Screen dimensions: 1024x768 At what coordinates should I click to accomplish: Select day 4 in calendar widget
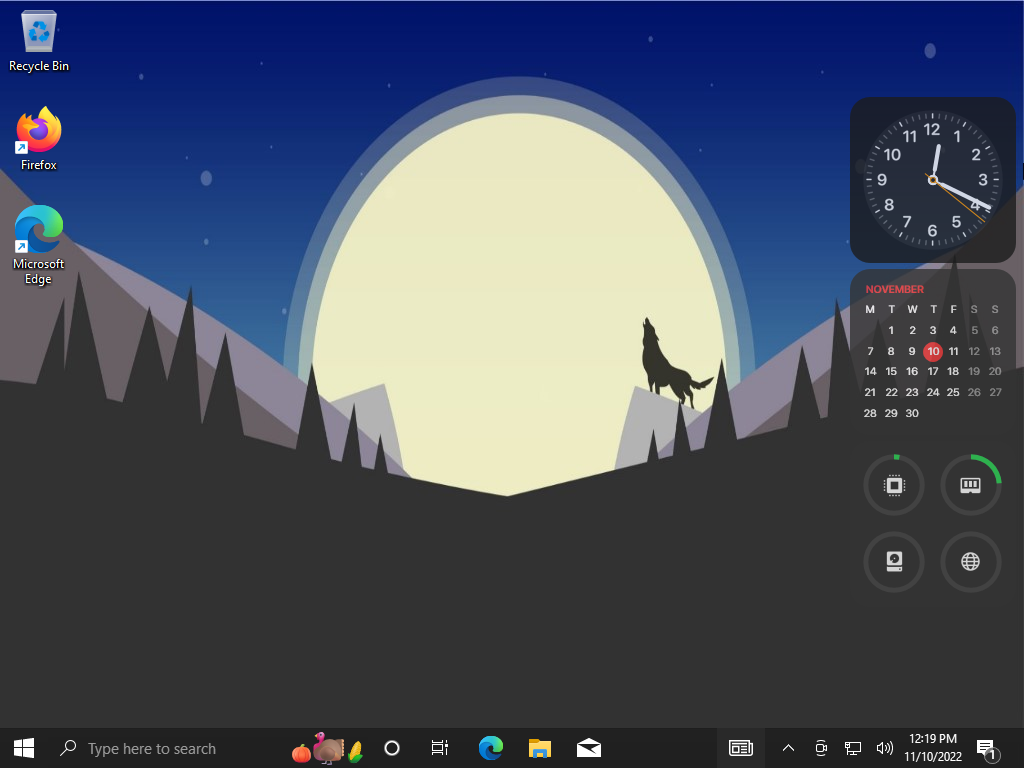(953, 330)
